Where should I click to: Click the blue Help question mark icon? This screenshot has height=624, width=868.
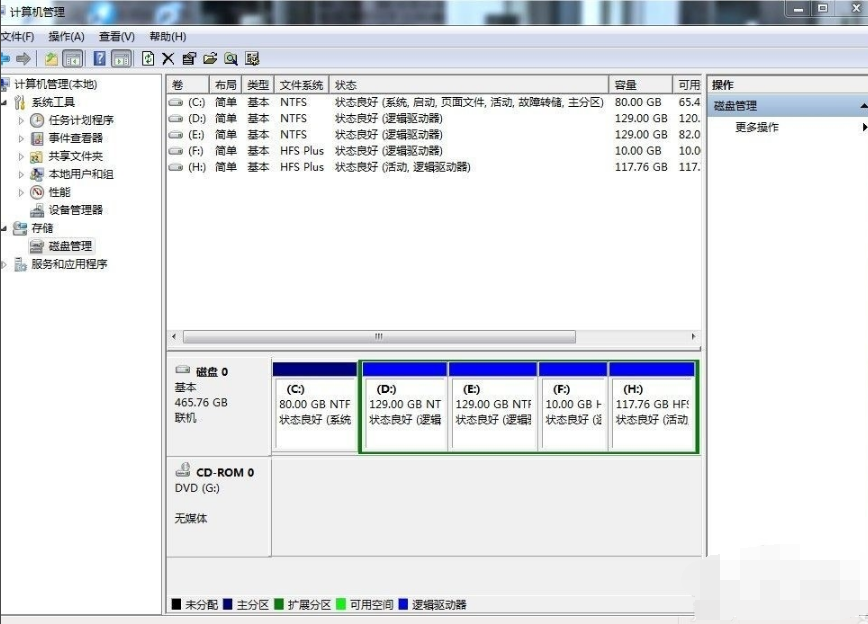tap(99, 59)
